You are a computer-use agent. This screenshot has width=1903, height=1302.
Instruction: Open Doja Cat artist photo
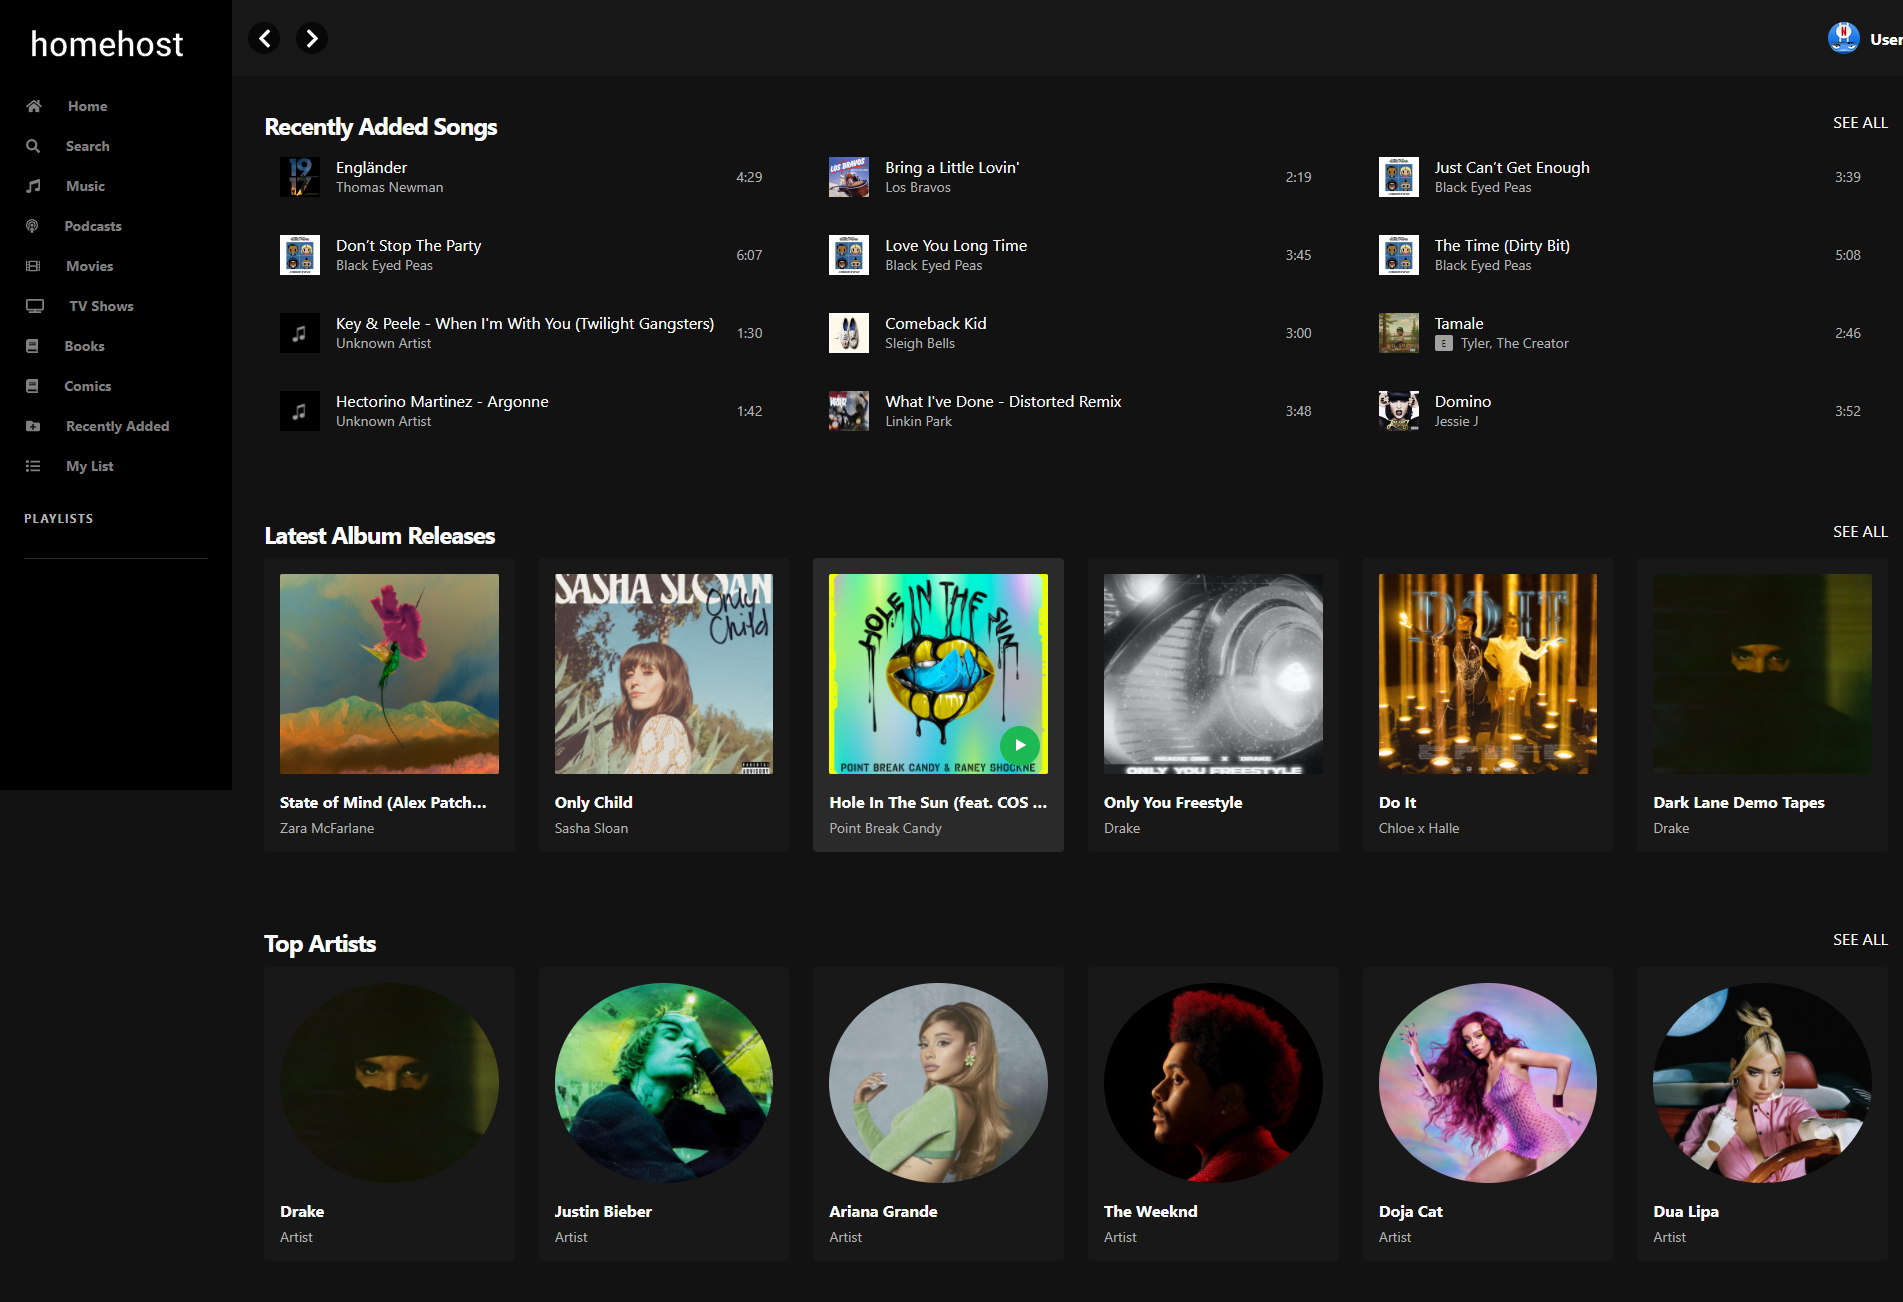pyautogui.click(x=1488, y=1082)
